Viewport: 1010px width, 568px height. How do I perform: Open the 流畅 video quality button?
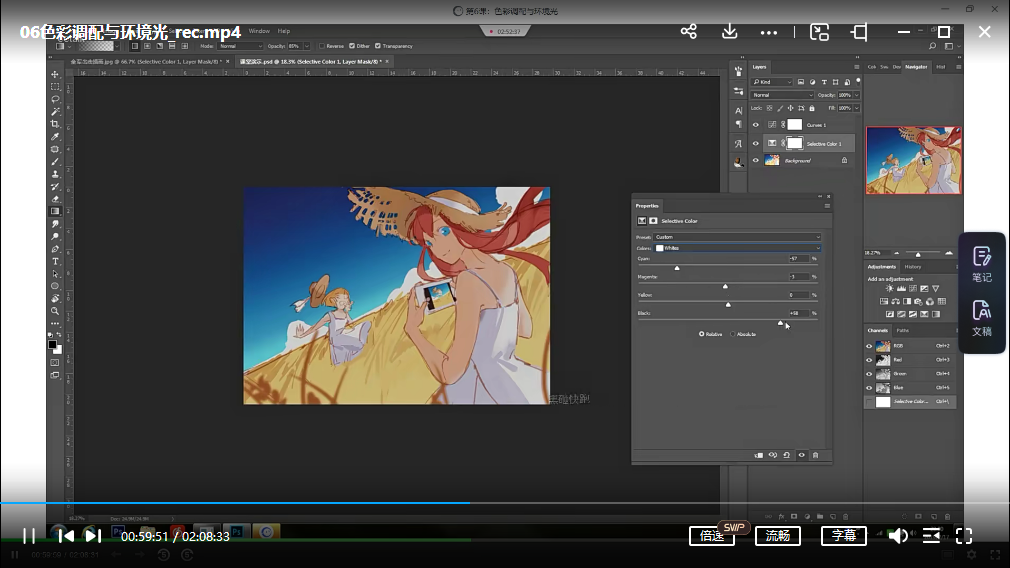point(777,536)
